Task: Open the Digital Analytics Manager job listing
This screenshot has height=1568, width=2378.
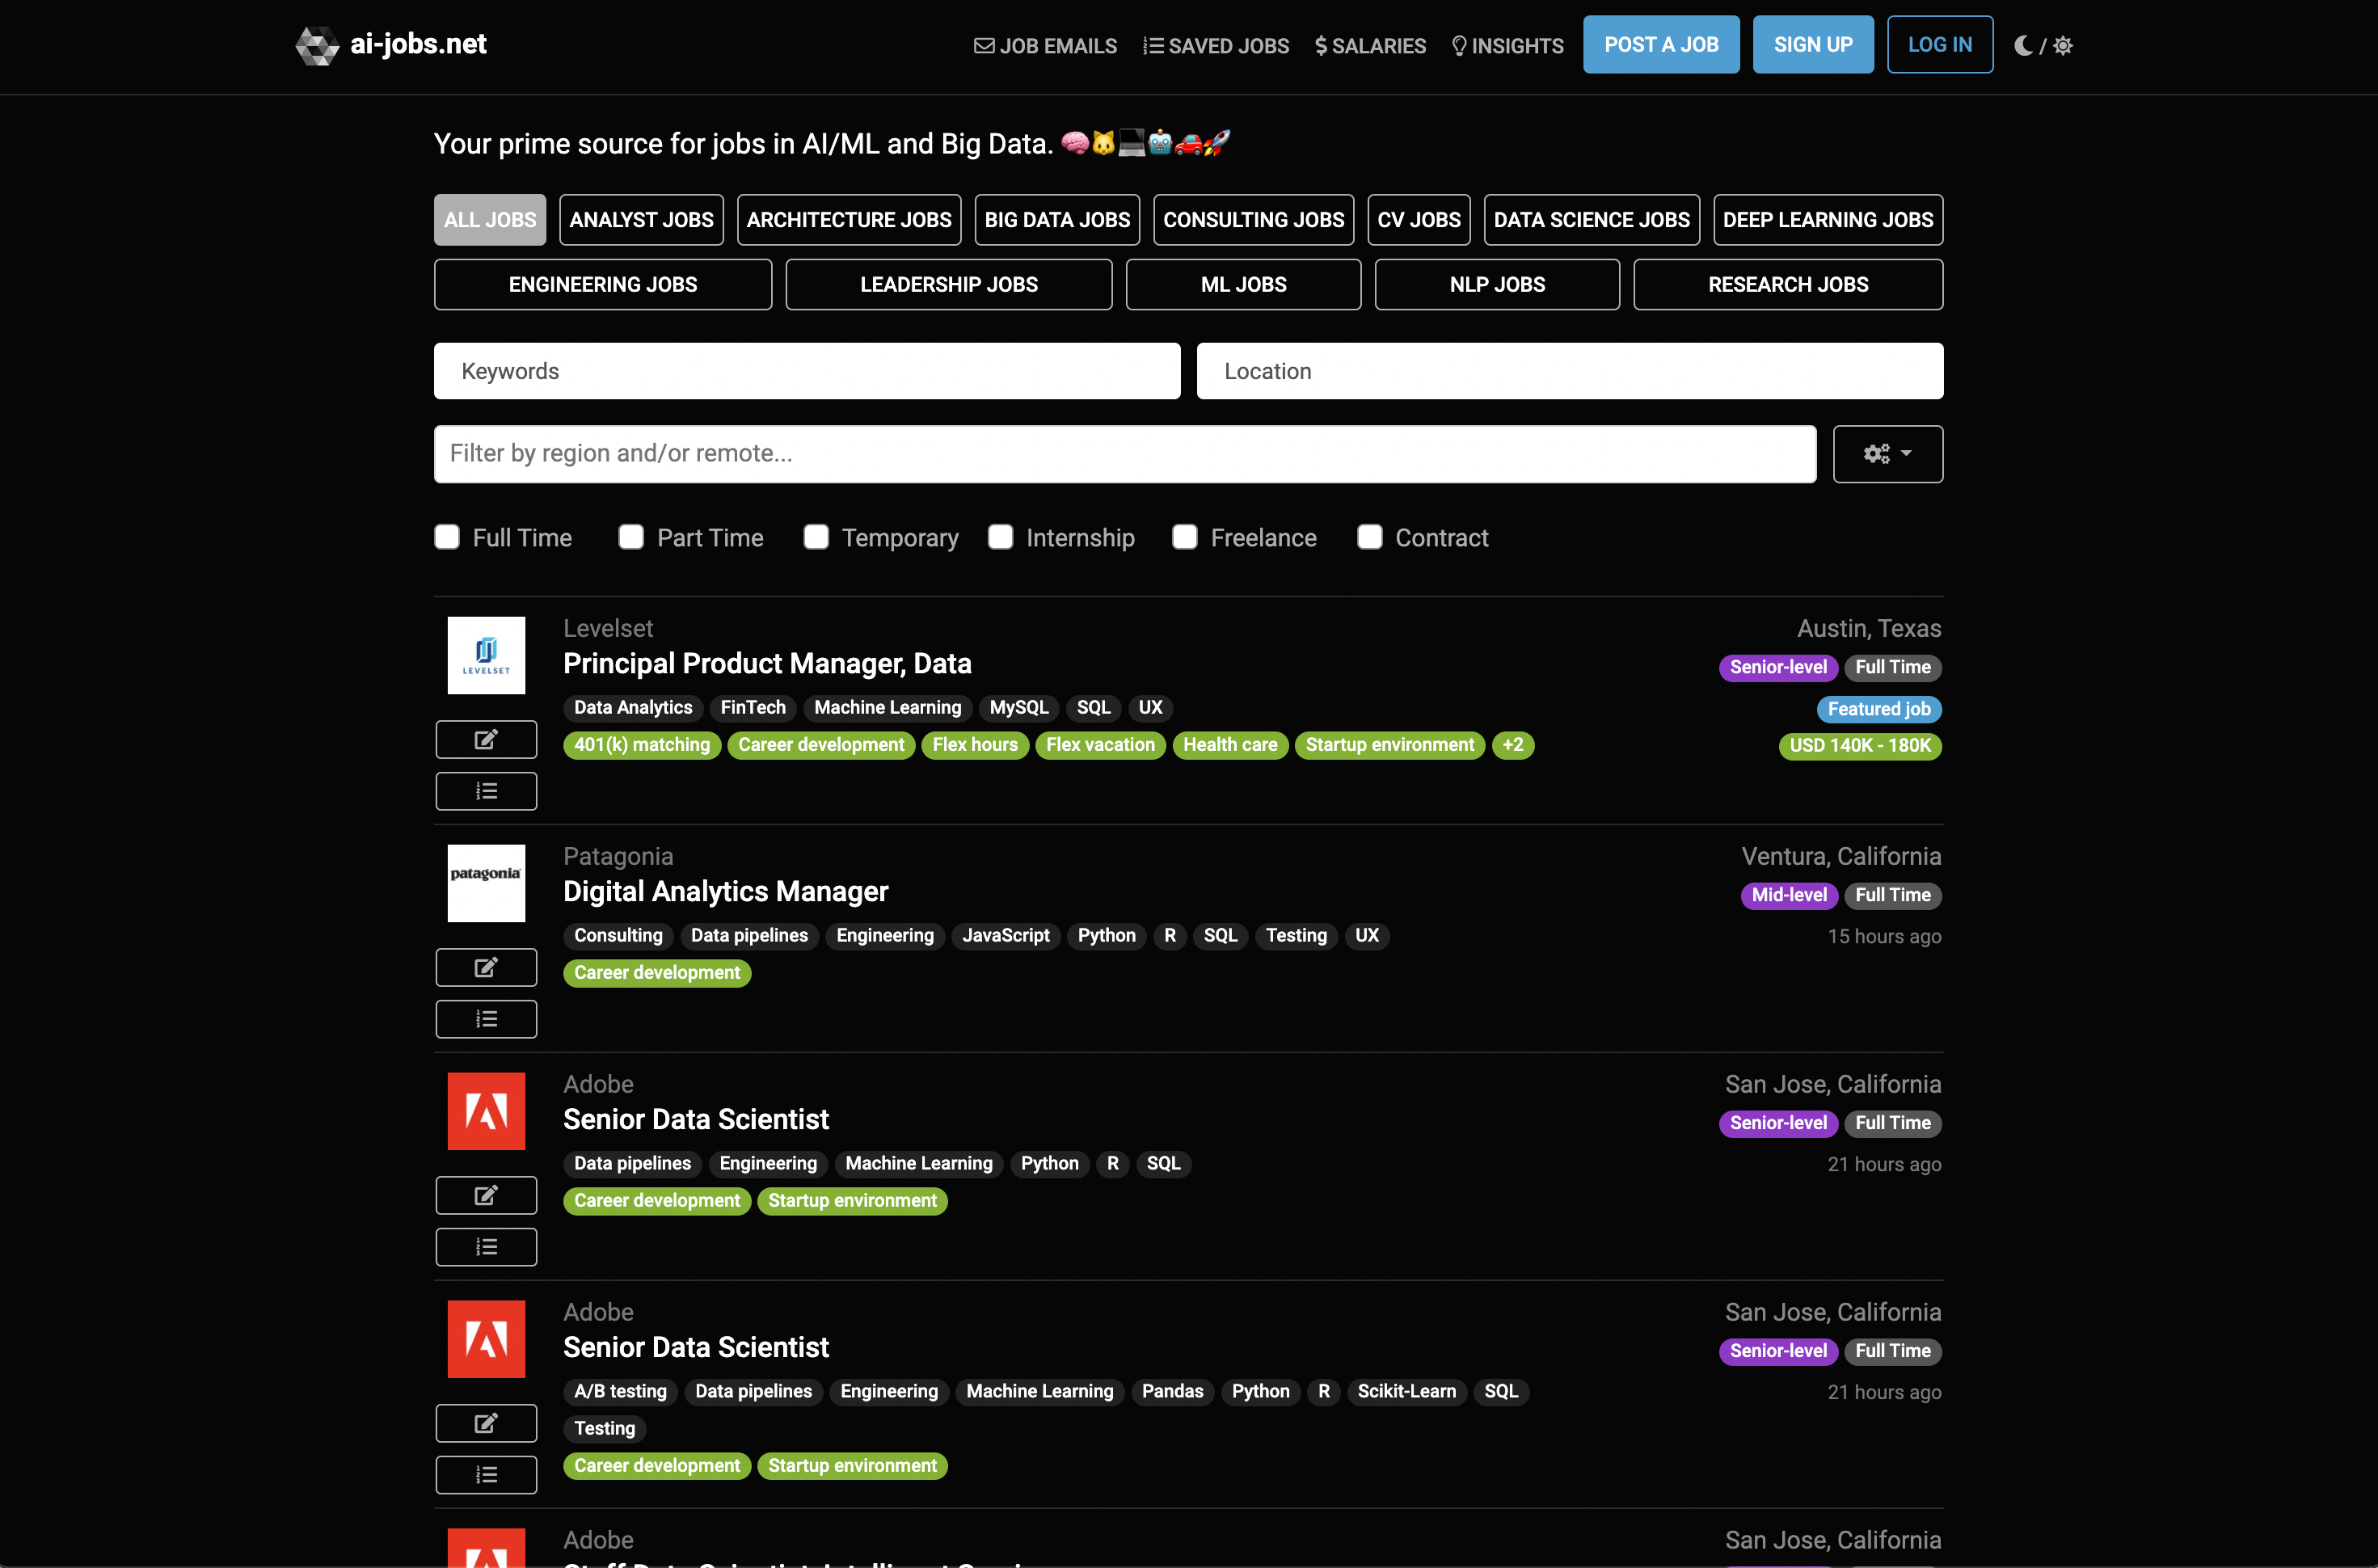Action: (726, 891)
